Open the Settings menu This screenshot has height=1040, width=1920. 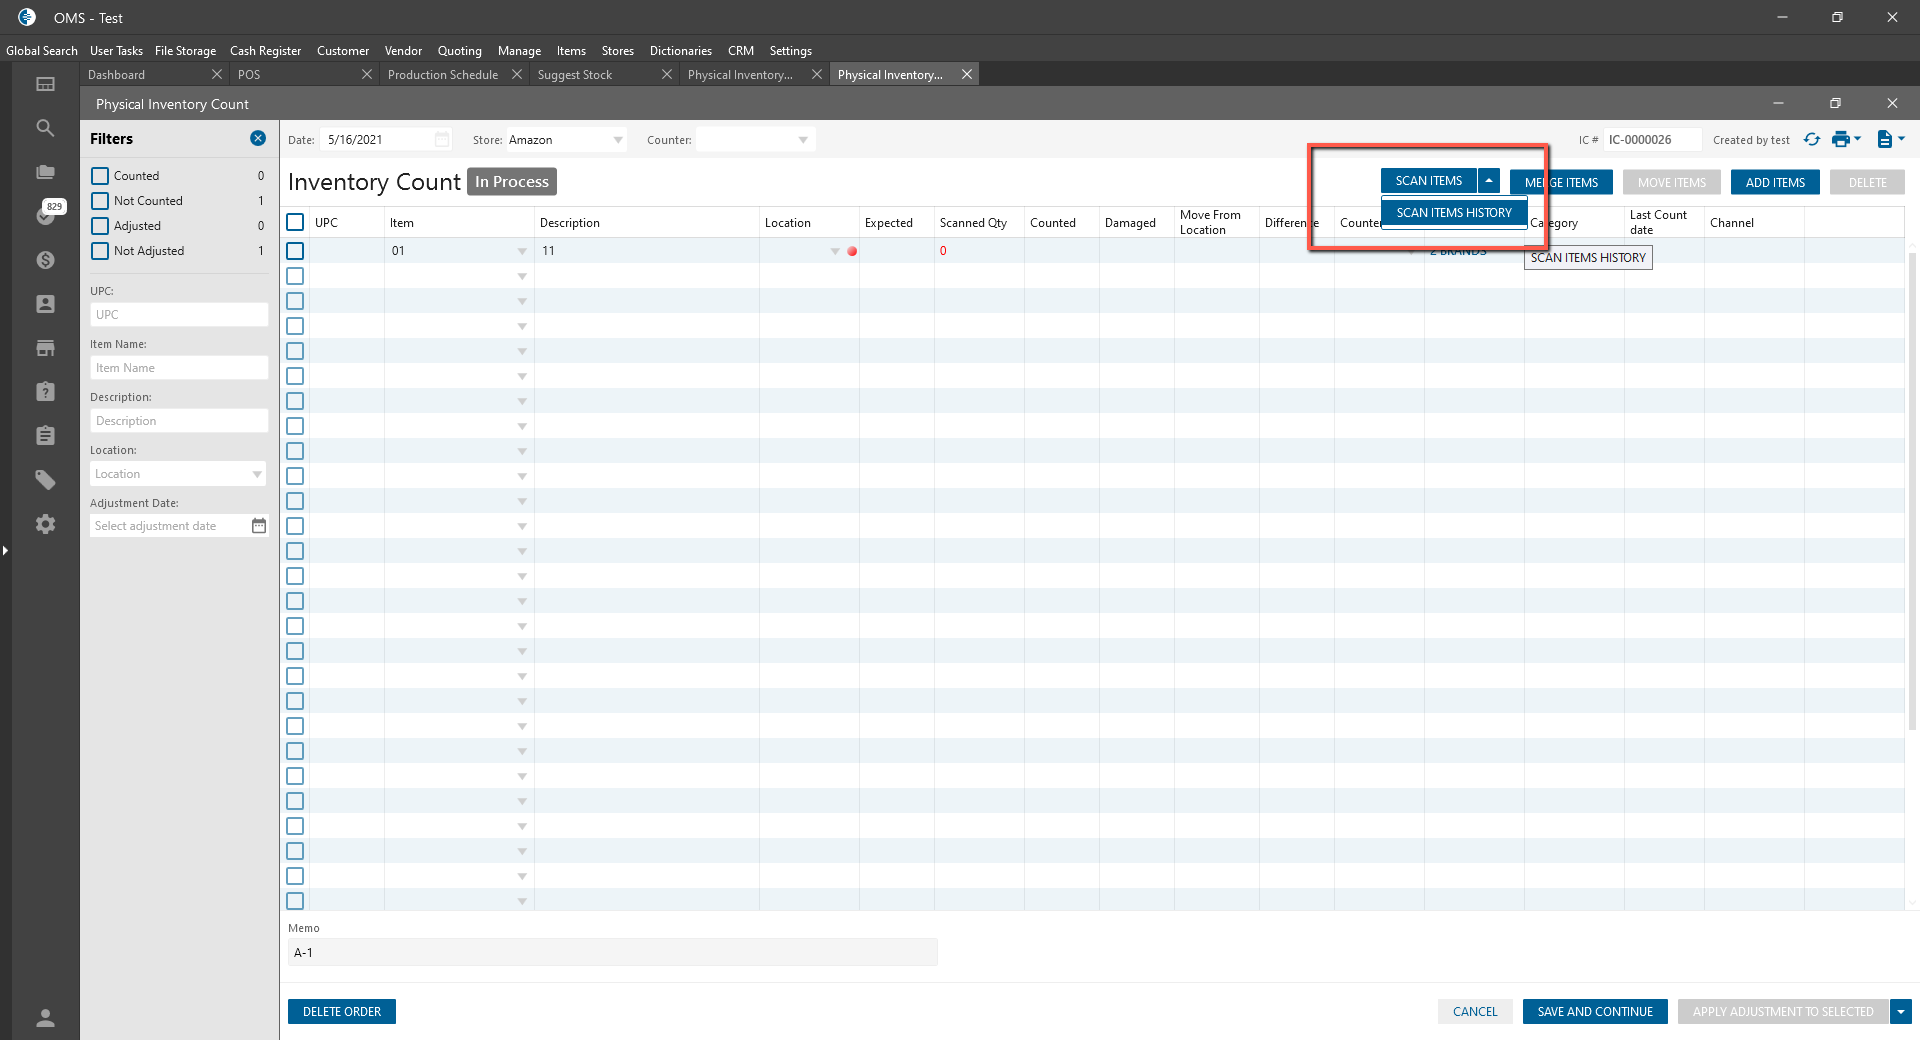791,51
